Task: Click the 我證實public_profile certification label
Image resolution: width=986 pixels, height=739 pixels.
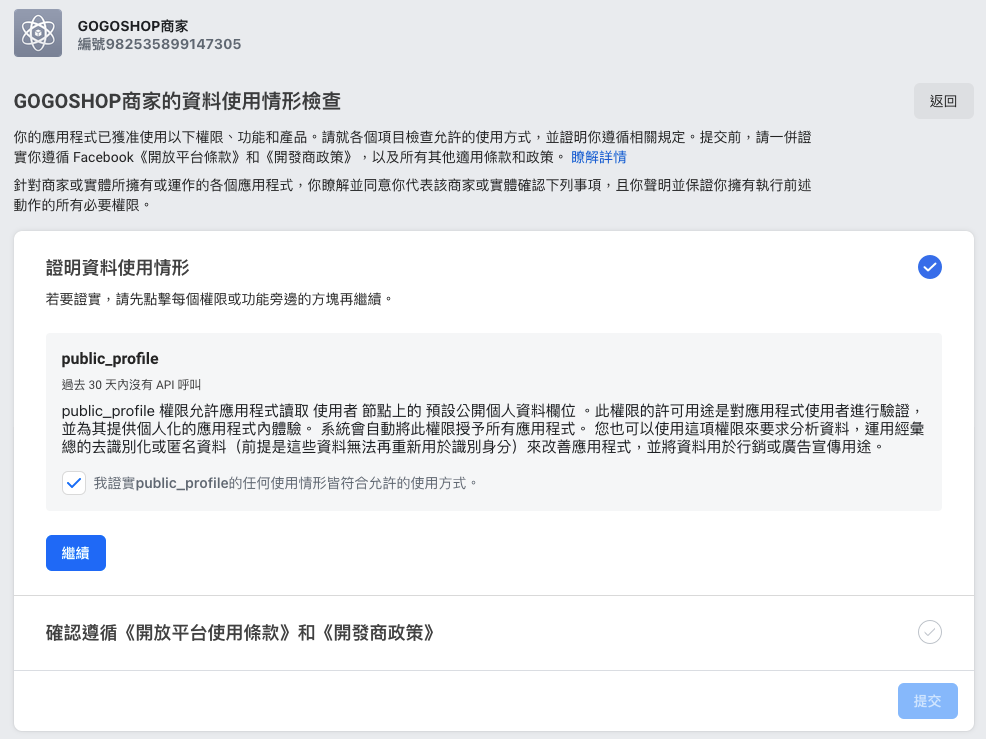Action: point(285,483)
